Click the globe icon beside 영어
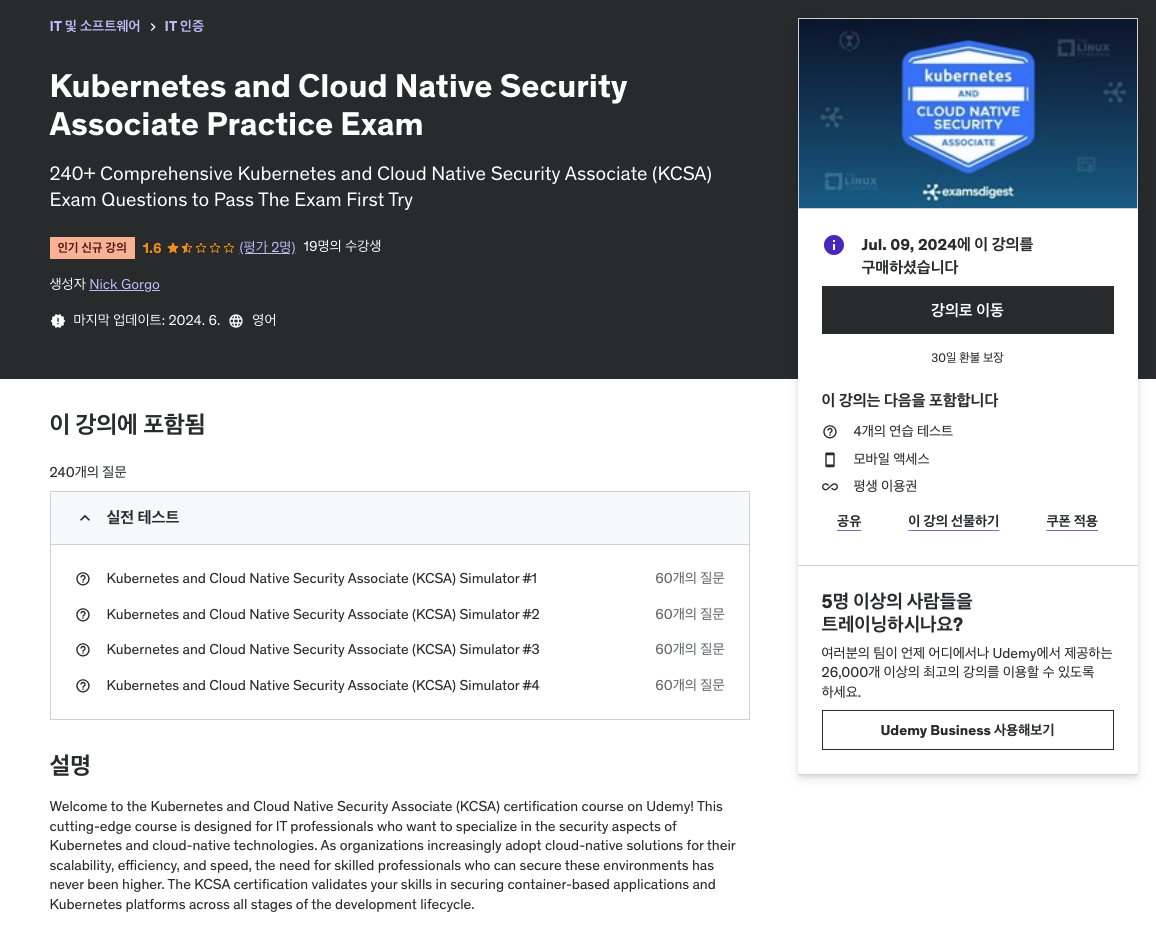 (236, 321)
